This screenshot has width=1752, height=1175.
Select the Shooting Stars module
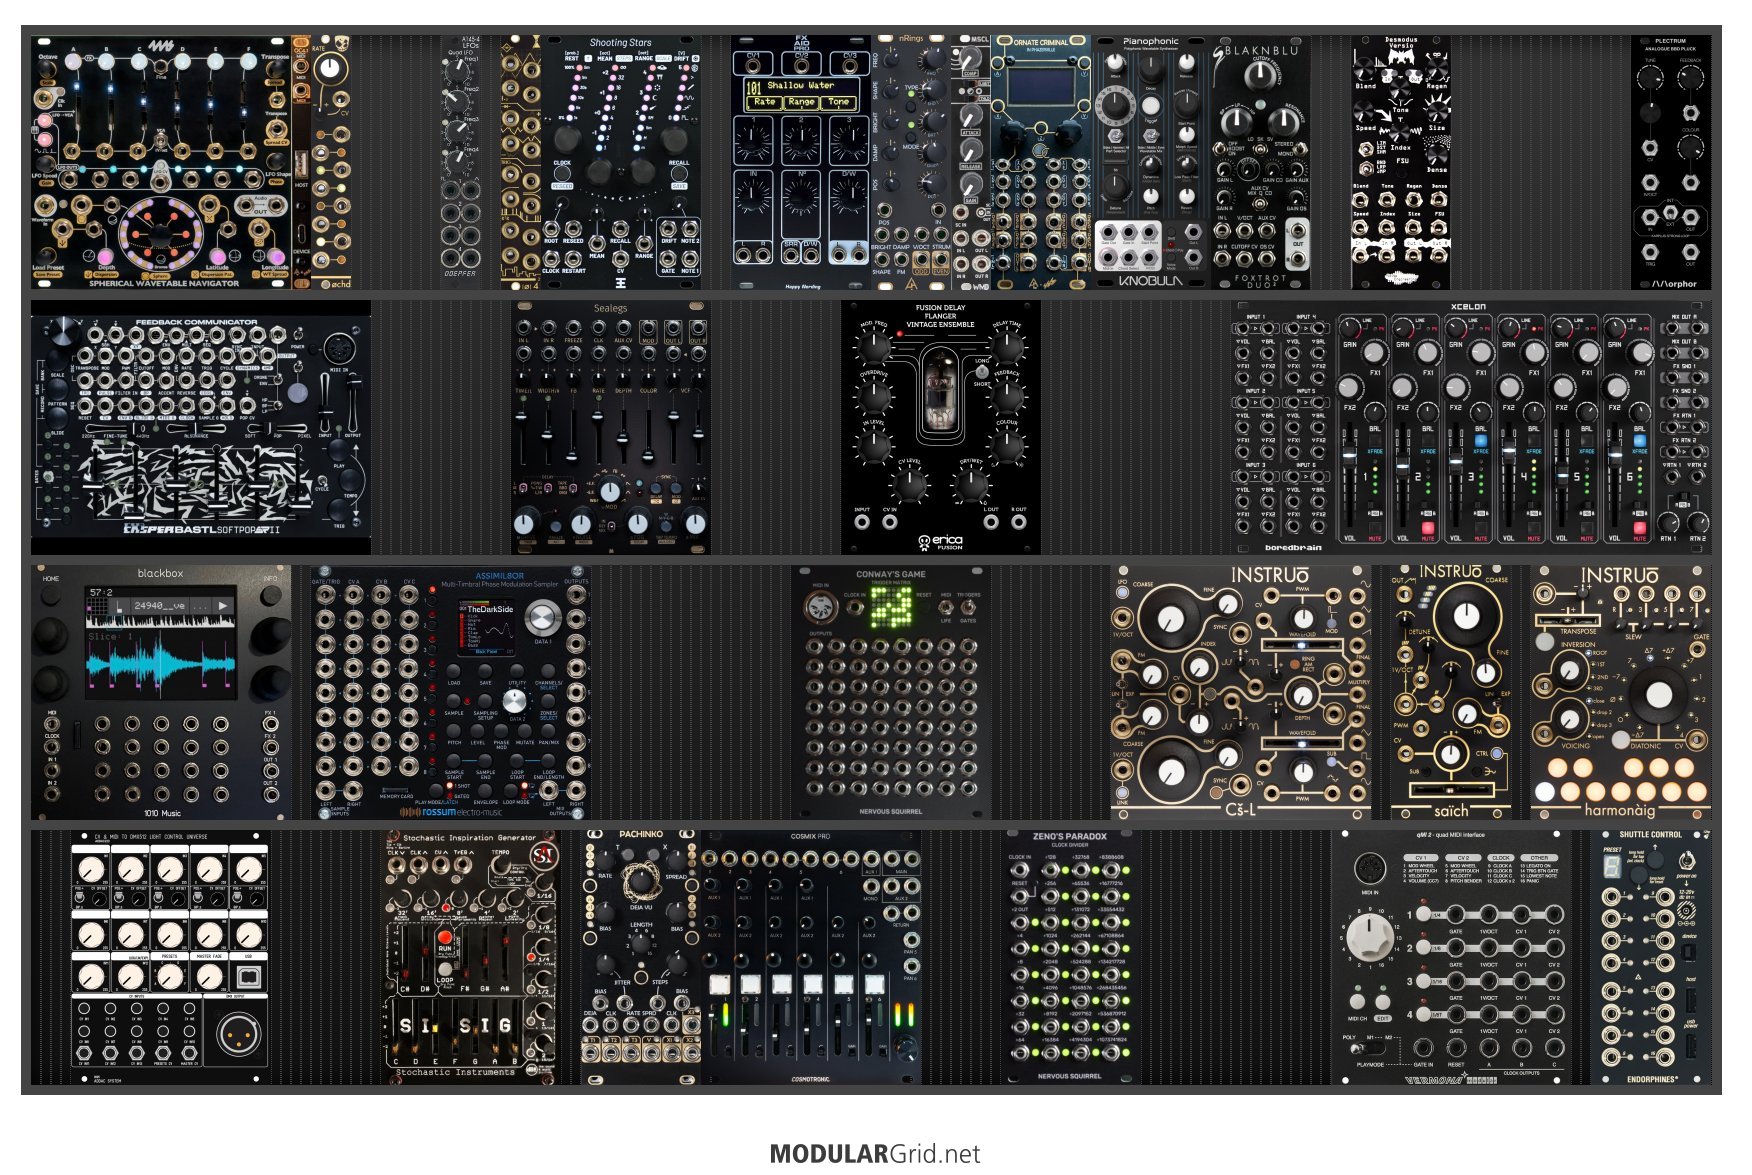[x=620, y=163]
